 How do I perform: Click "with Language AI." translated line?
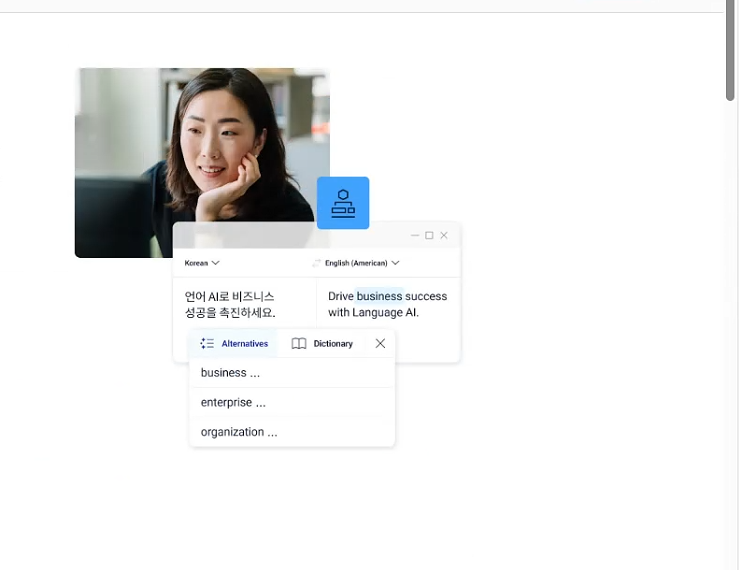click(373, 312)
